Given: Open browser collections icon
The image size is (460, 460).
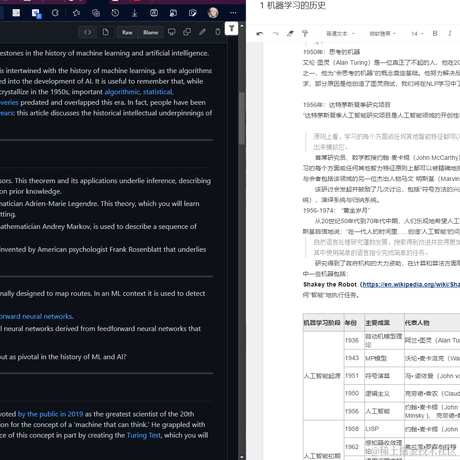Looking at the screenshot, I should pos(96,13).
